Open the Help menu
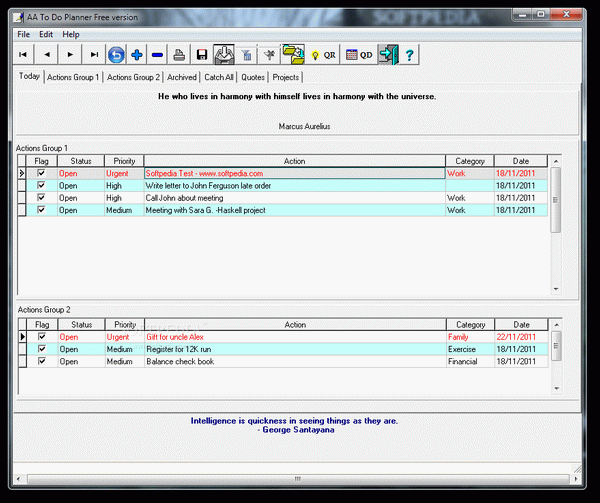This screenshot has height=503, width=600. pos(71,34)
